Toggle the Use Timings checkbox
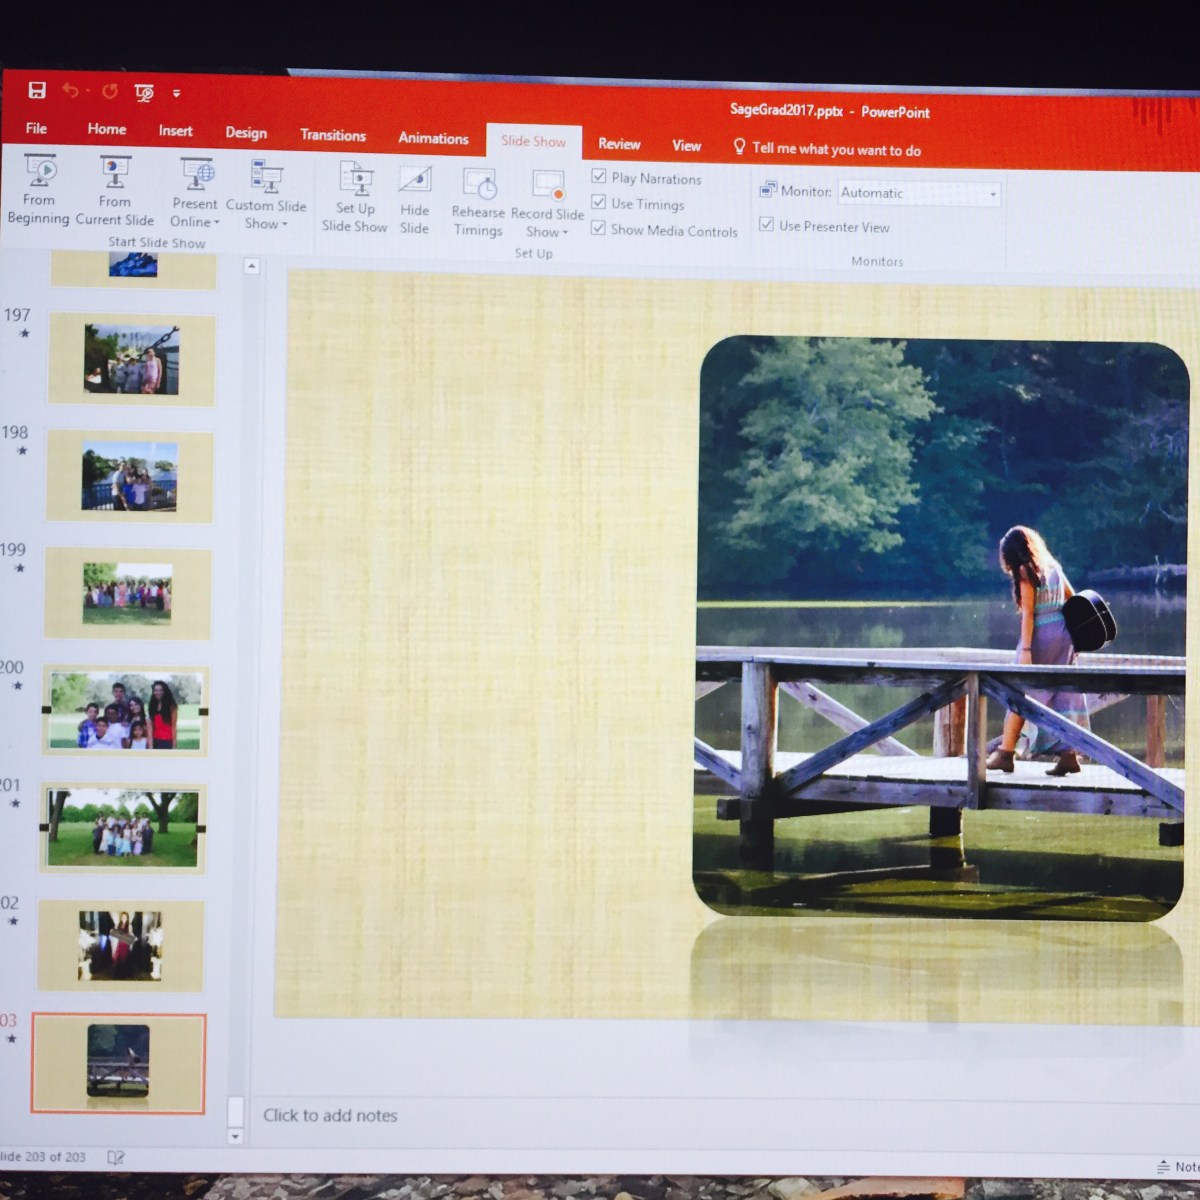 [x=599, y=203]
